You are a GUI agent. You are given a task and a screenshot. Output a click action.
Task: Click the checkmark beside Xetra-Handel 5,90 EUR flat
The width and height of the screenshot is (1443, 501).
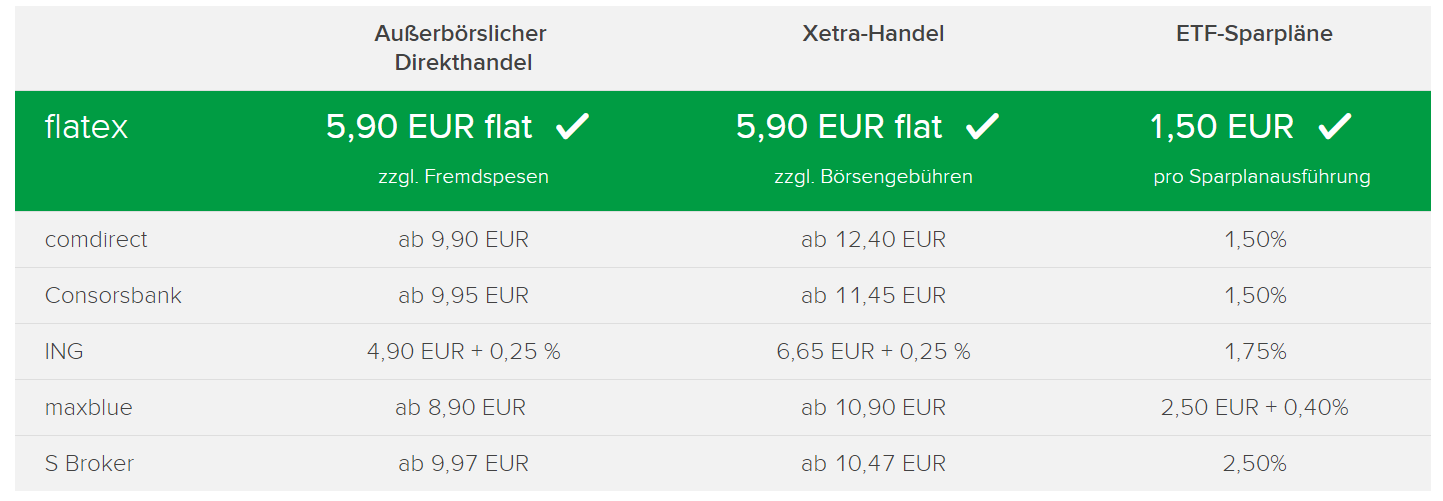click(x=983, y=127)
